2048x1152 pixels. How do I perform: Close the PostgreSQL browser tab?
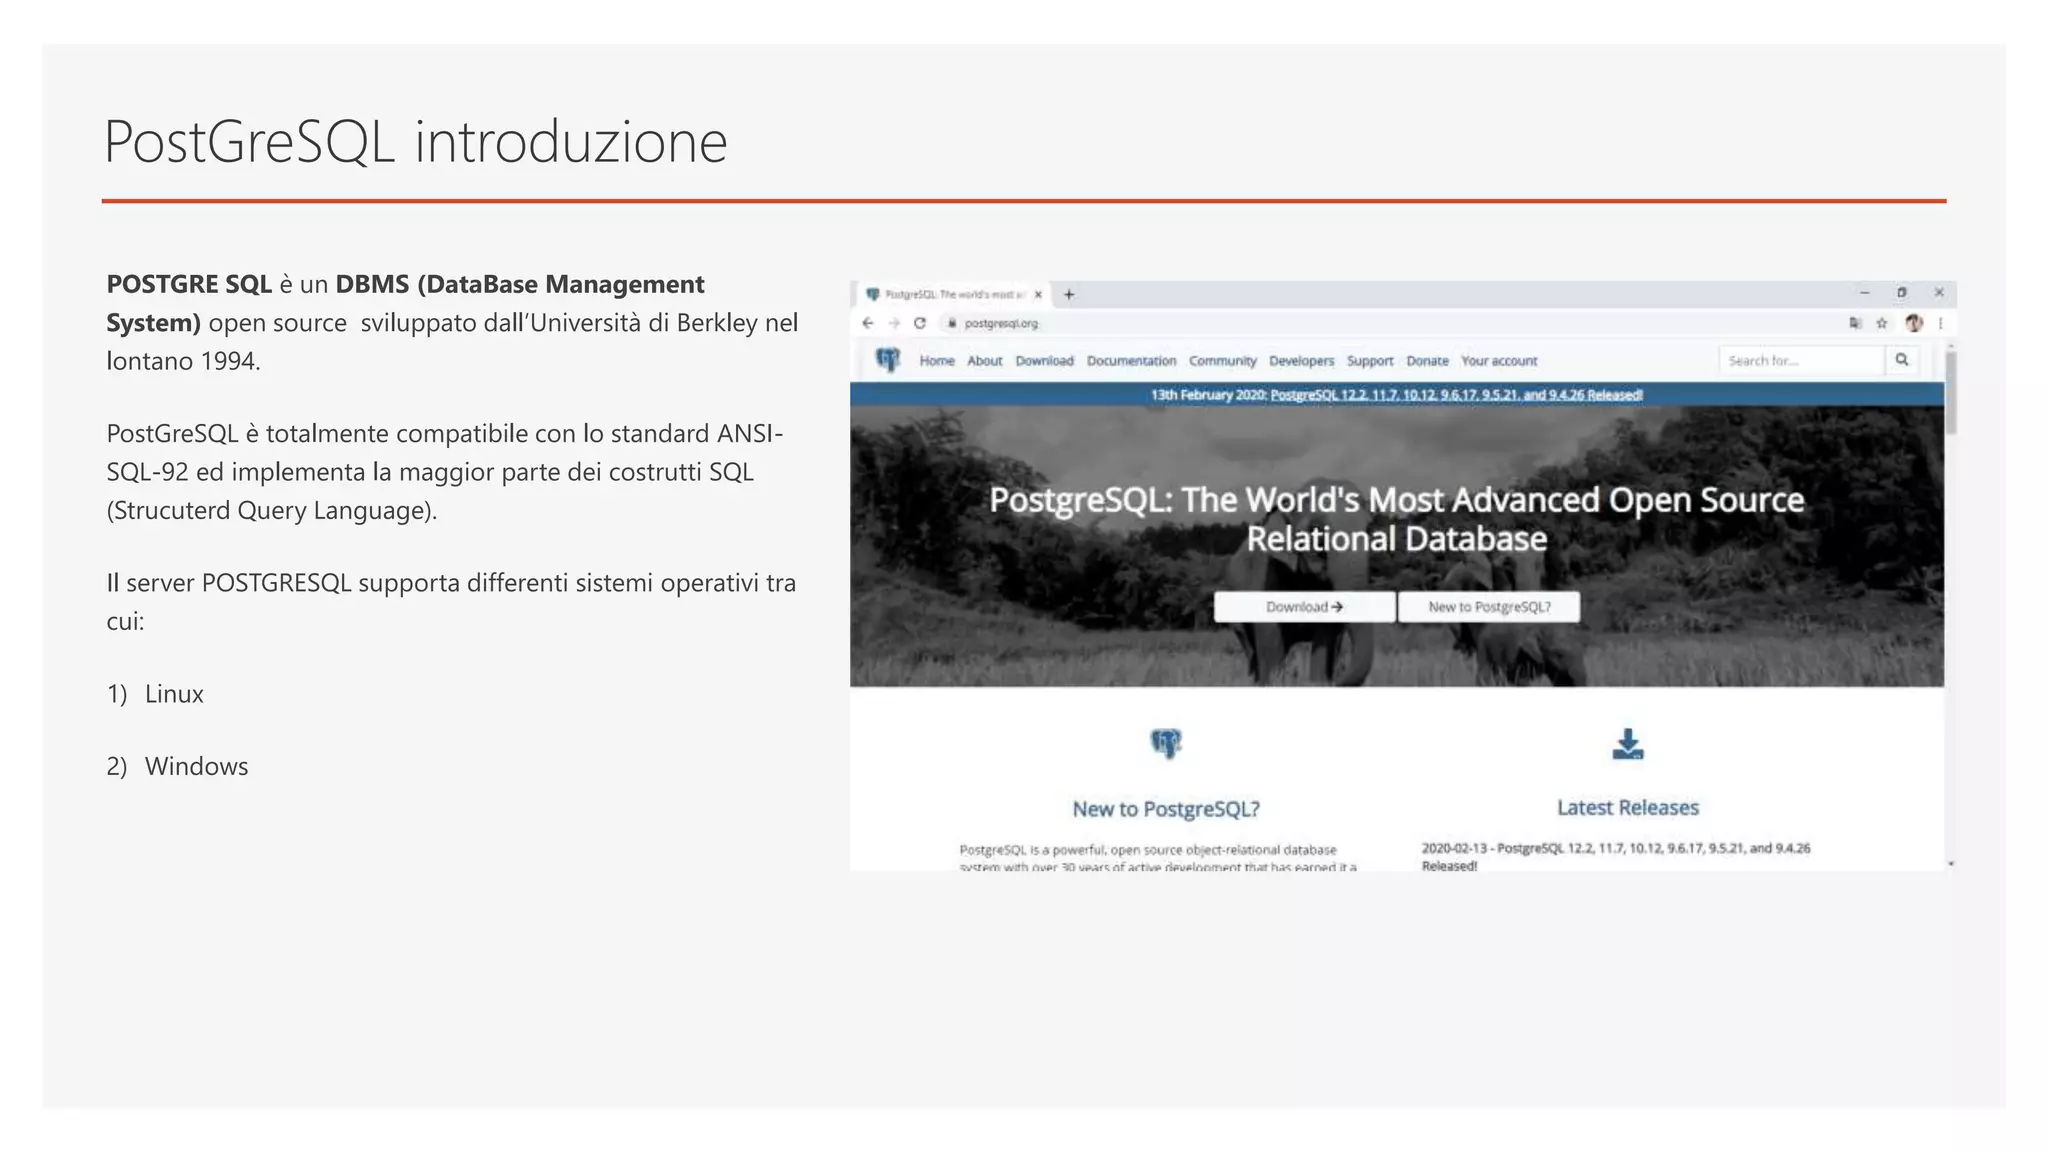pos(1038,294)
